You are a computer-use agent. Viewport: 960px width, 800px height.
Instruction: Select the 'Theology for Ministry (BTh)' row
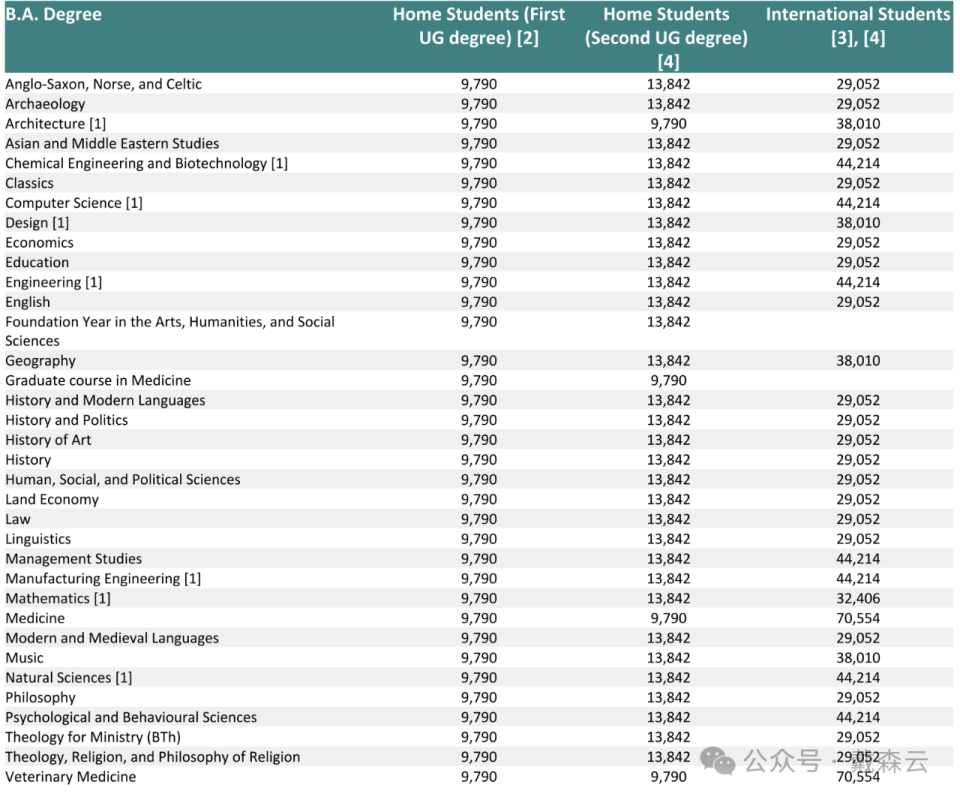tap(90, 737)
